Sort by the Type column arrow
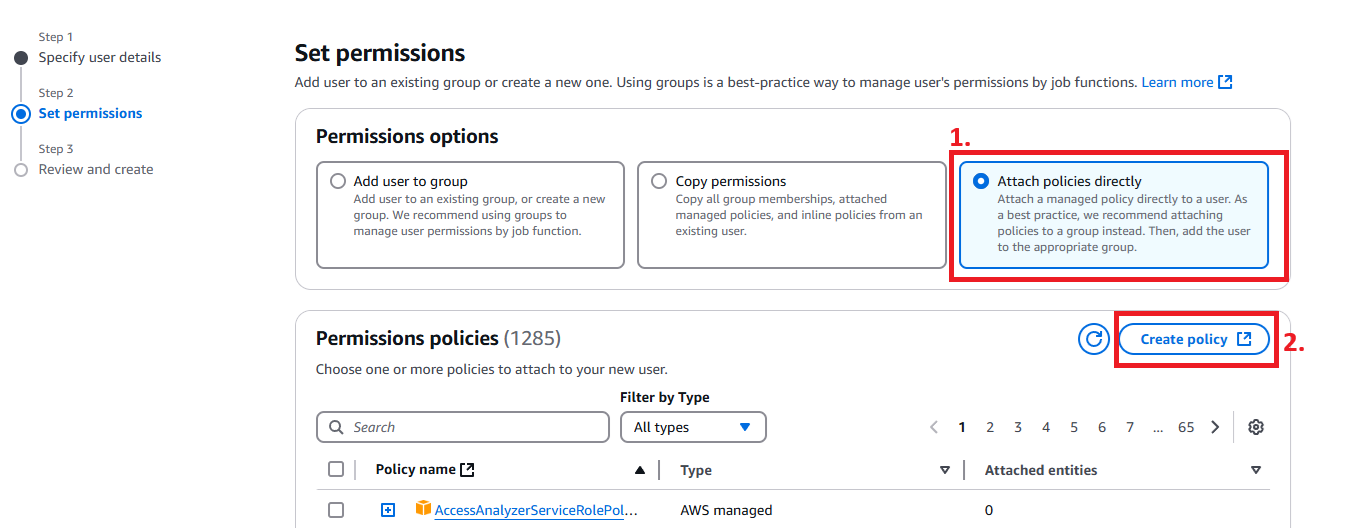 944,470
